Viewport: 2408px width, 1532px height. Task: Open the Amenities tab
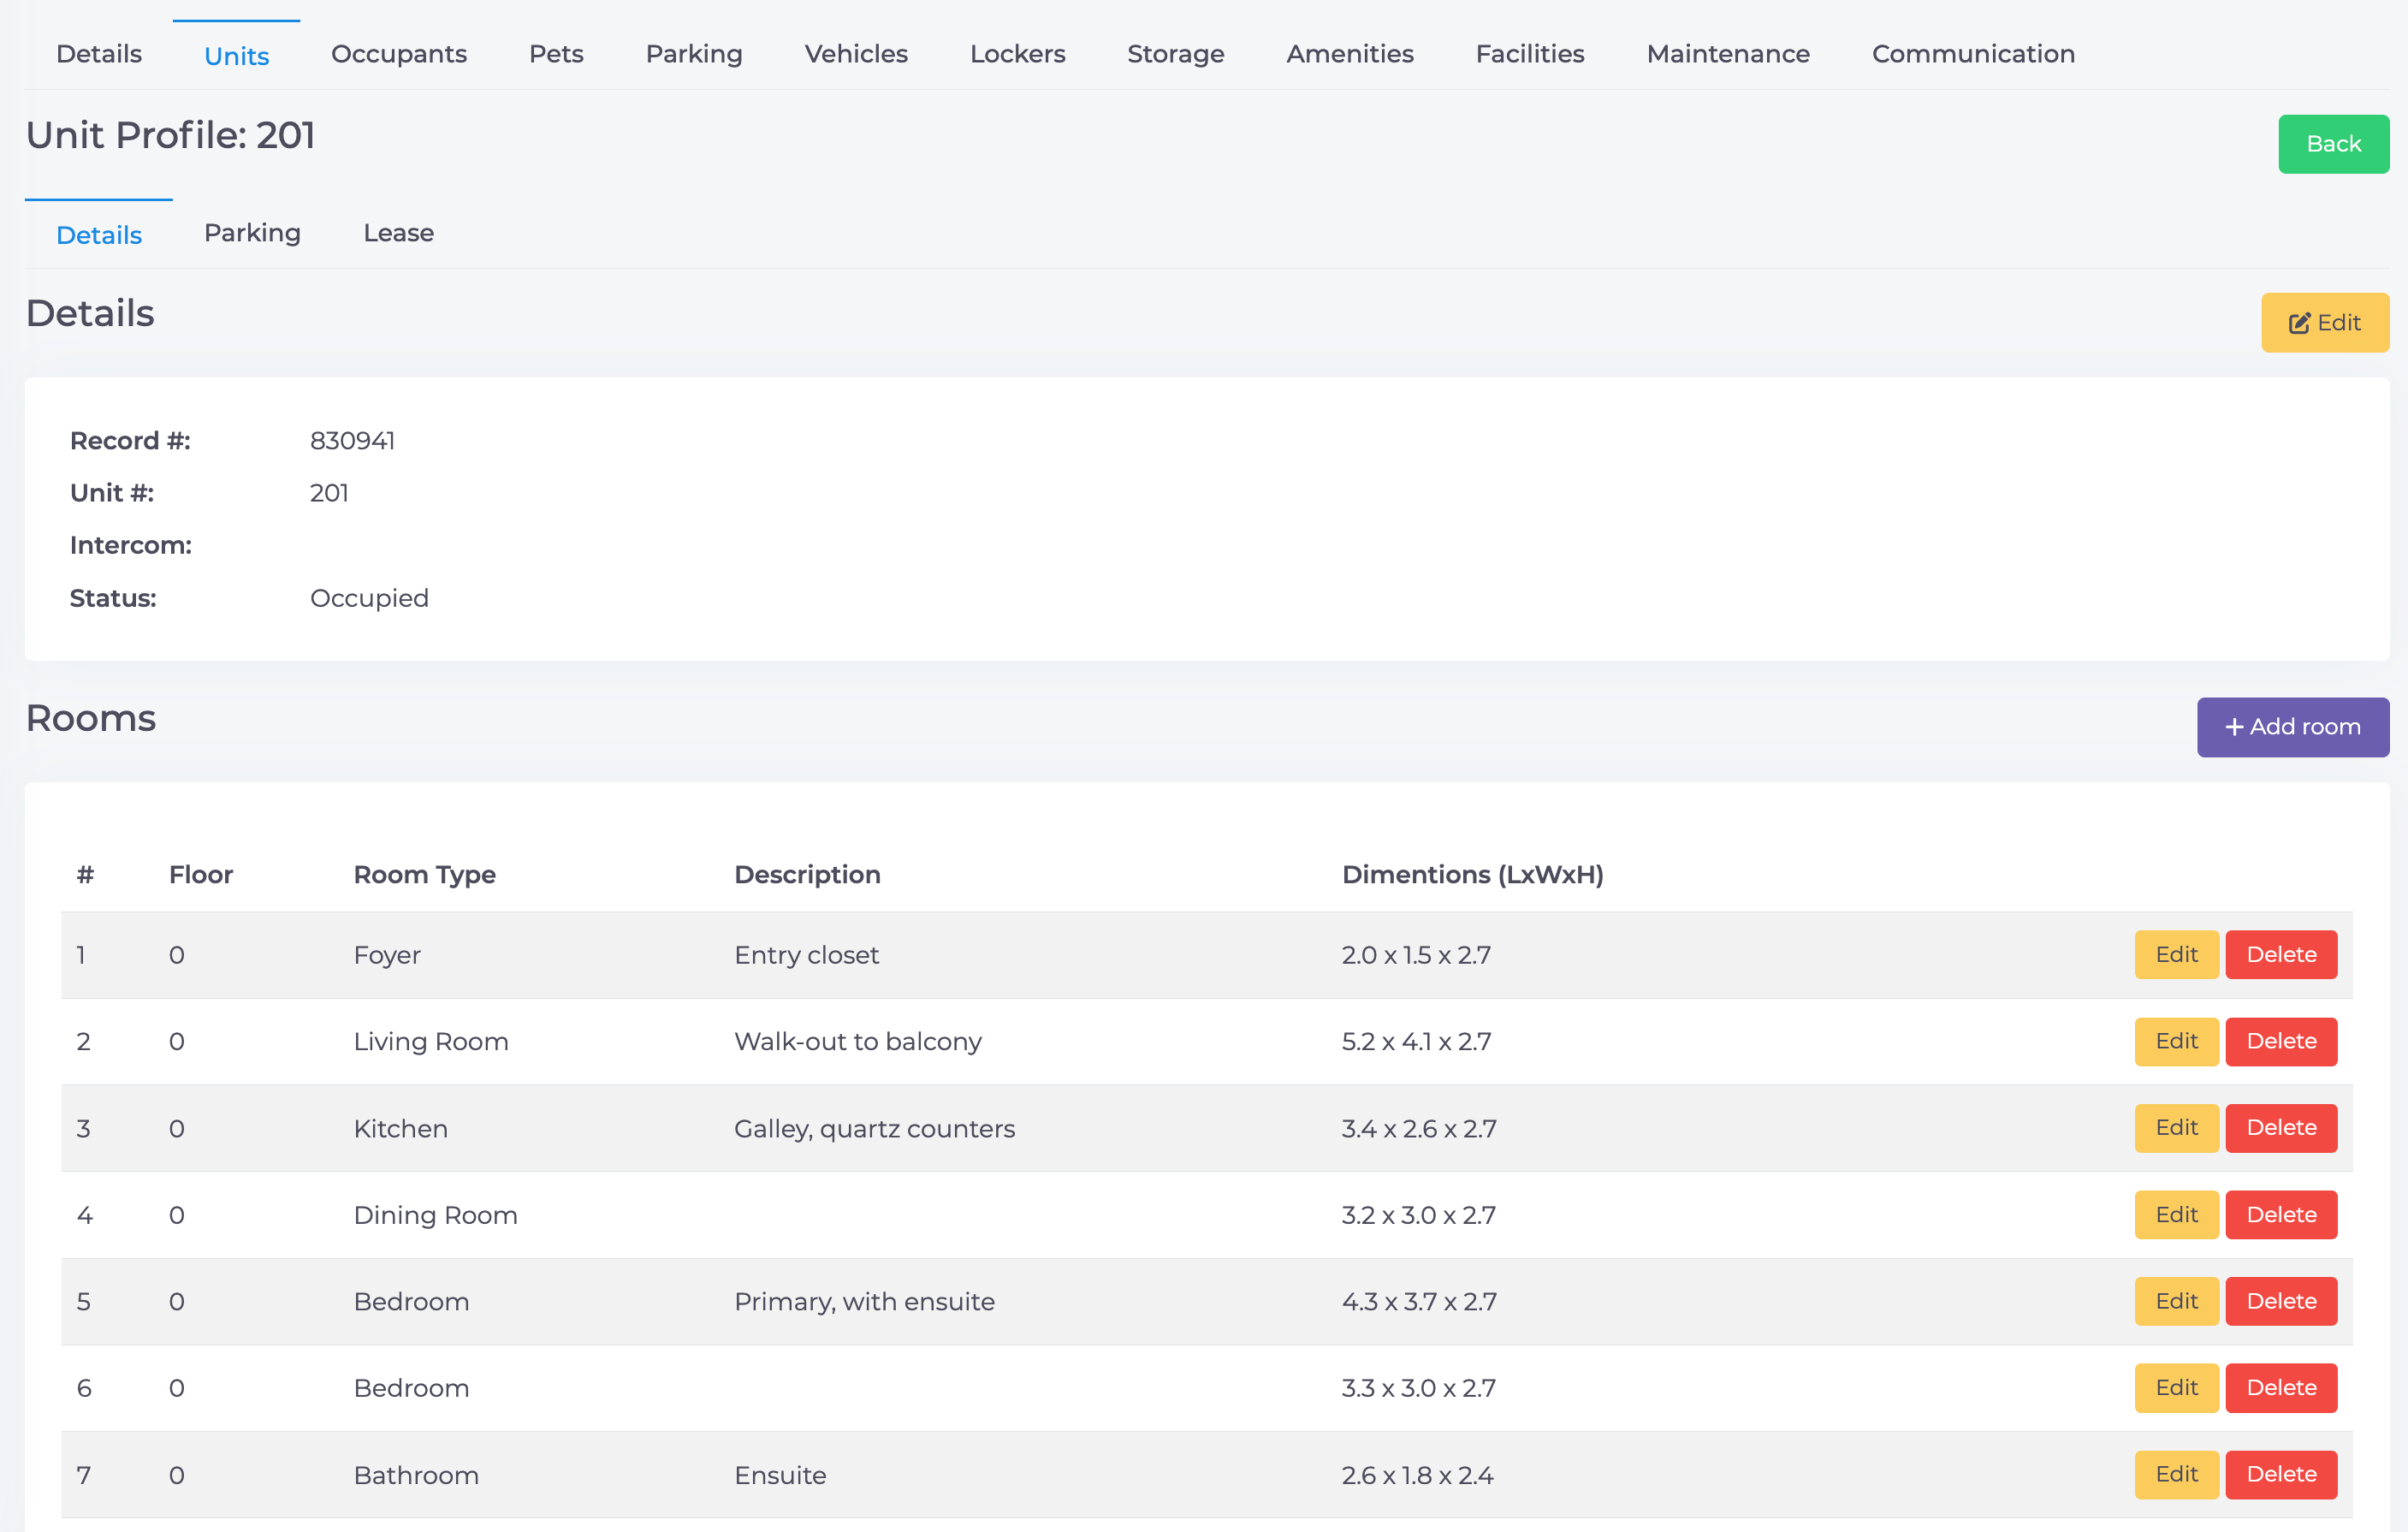1350,54
